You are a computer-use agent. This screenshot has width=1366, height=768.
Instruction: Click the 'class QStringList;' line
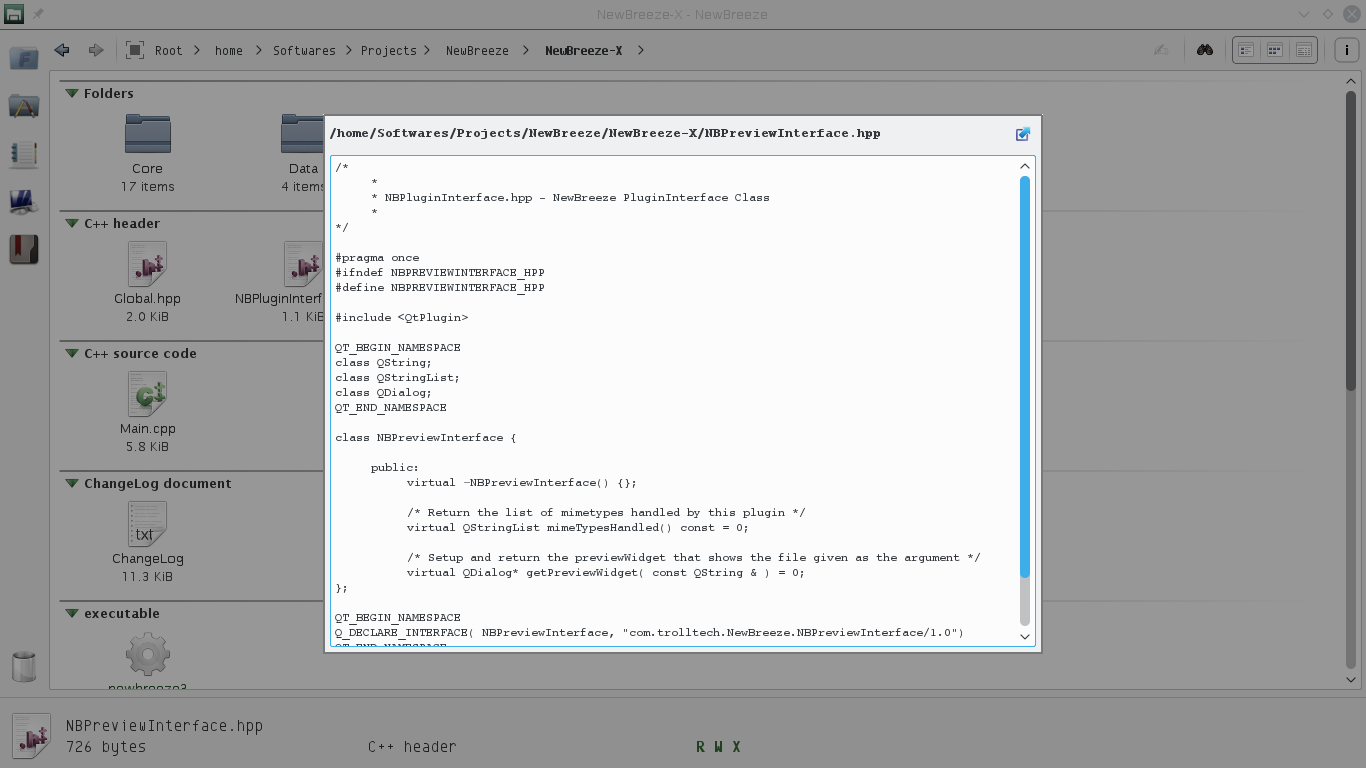pyautogui.click(x=397, y=377)
